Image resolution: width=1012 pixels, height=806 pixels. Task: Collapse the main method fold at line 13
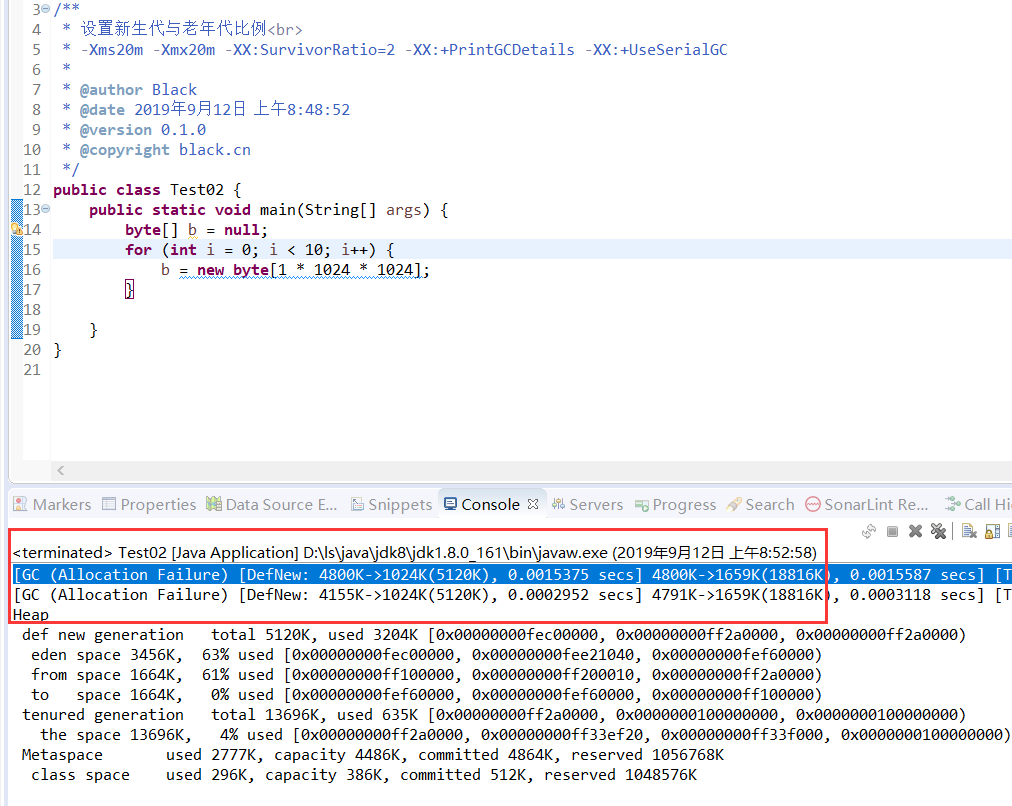tap(45, 208)
